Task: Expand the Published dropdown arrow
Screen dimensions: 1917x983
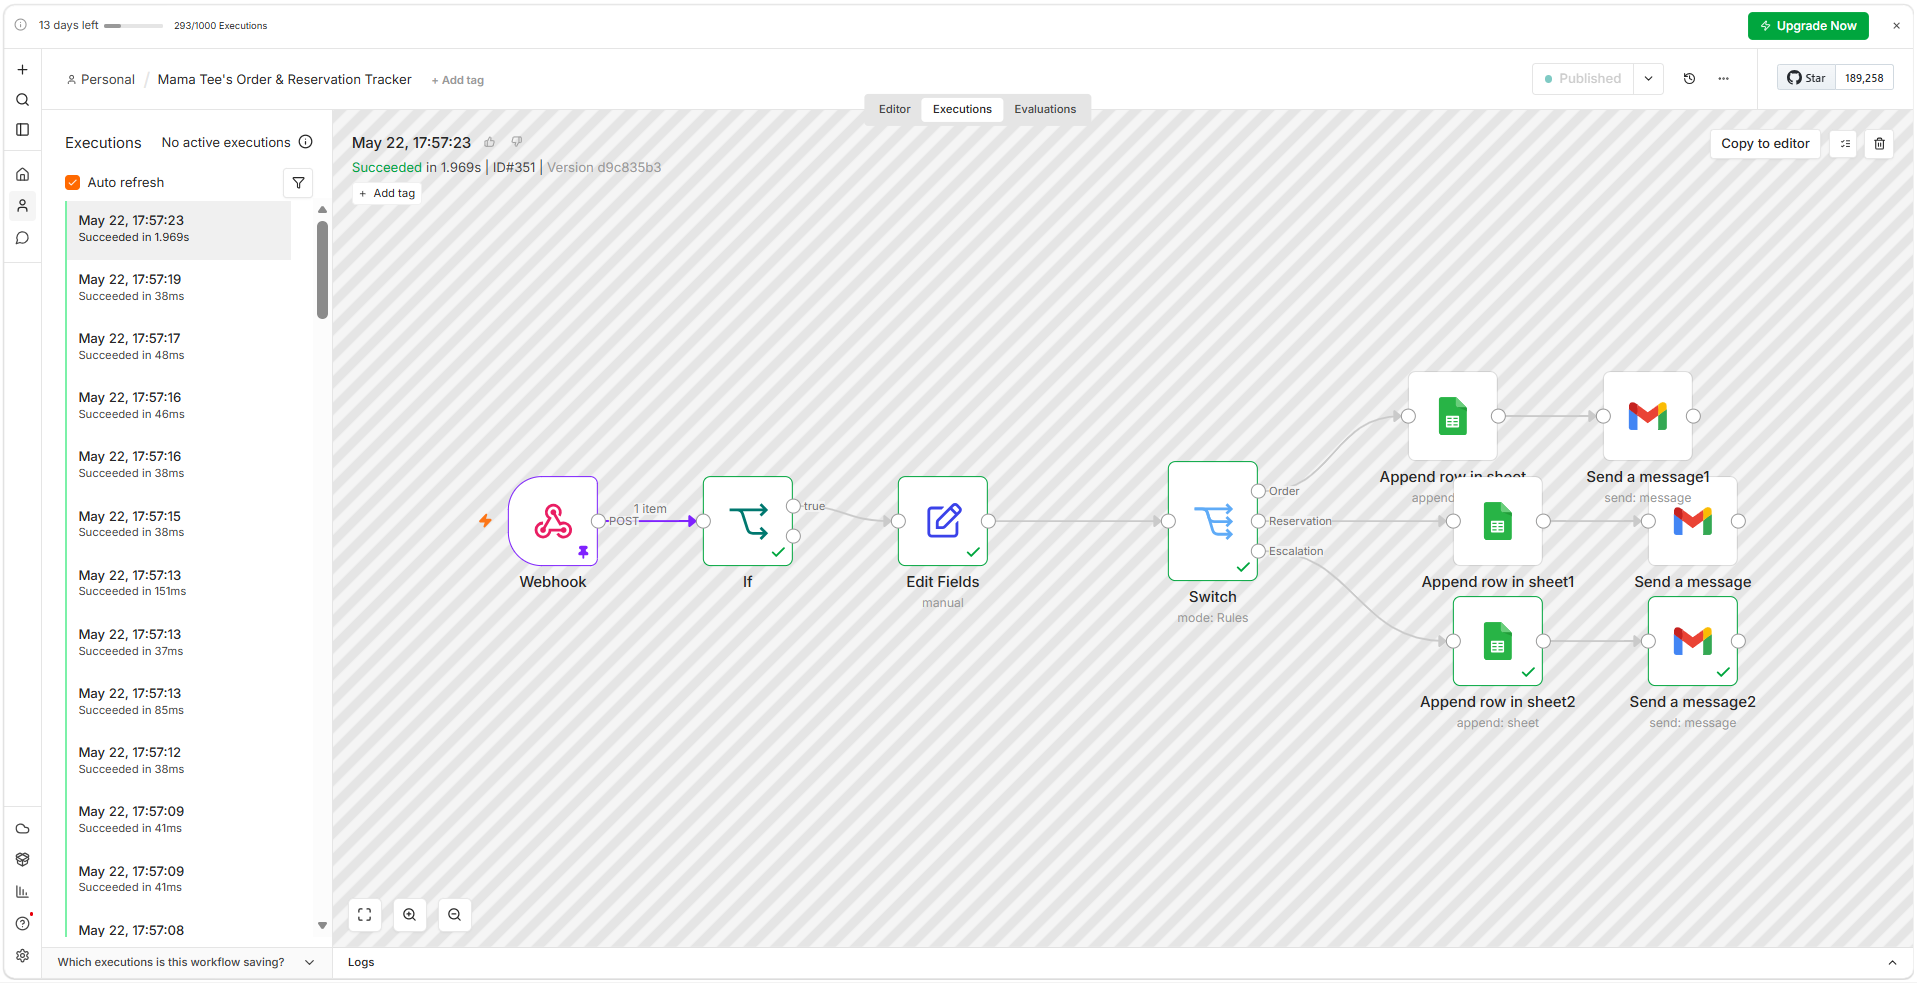Action: tap(1648, 79)
